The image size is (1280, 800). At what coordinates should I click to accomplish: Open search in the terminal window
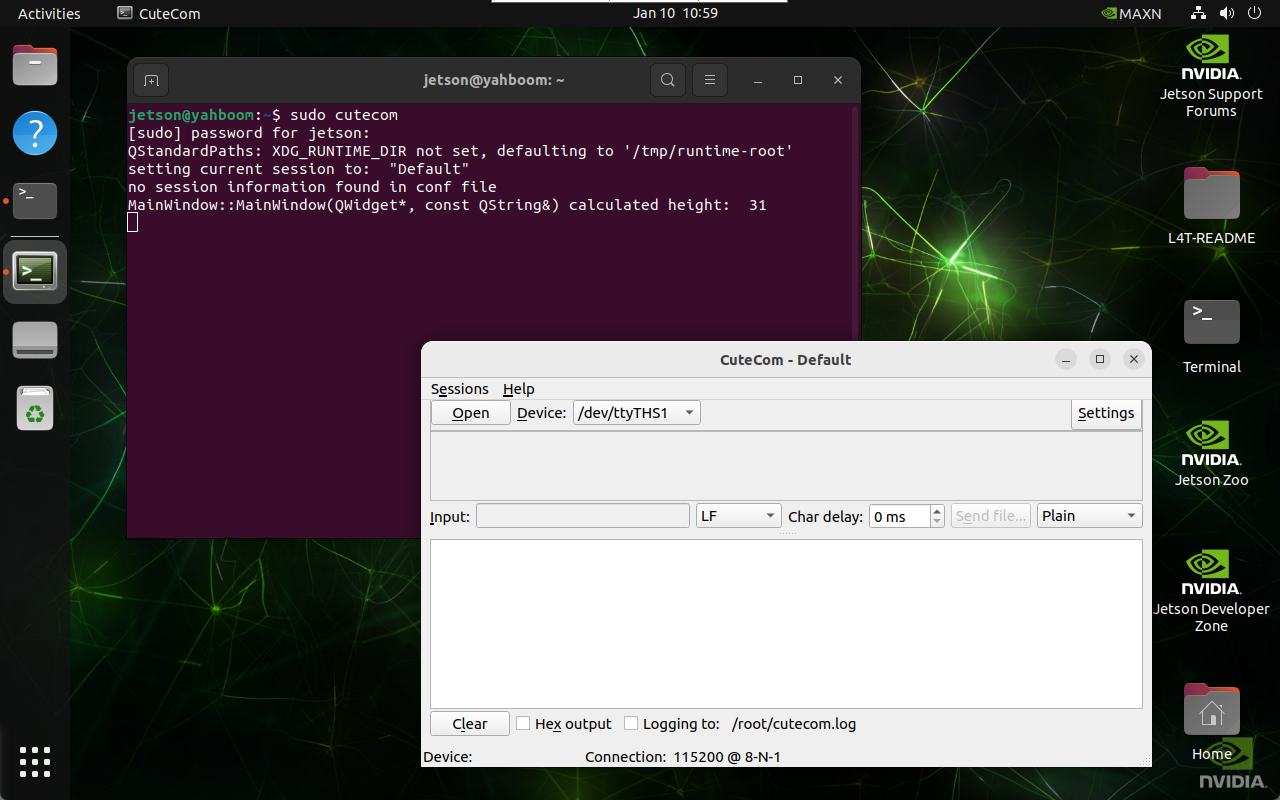pos(668,80)
